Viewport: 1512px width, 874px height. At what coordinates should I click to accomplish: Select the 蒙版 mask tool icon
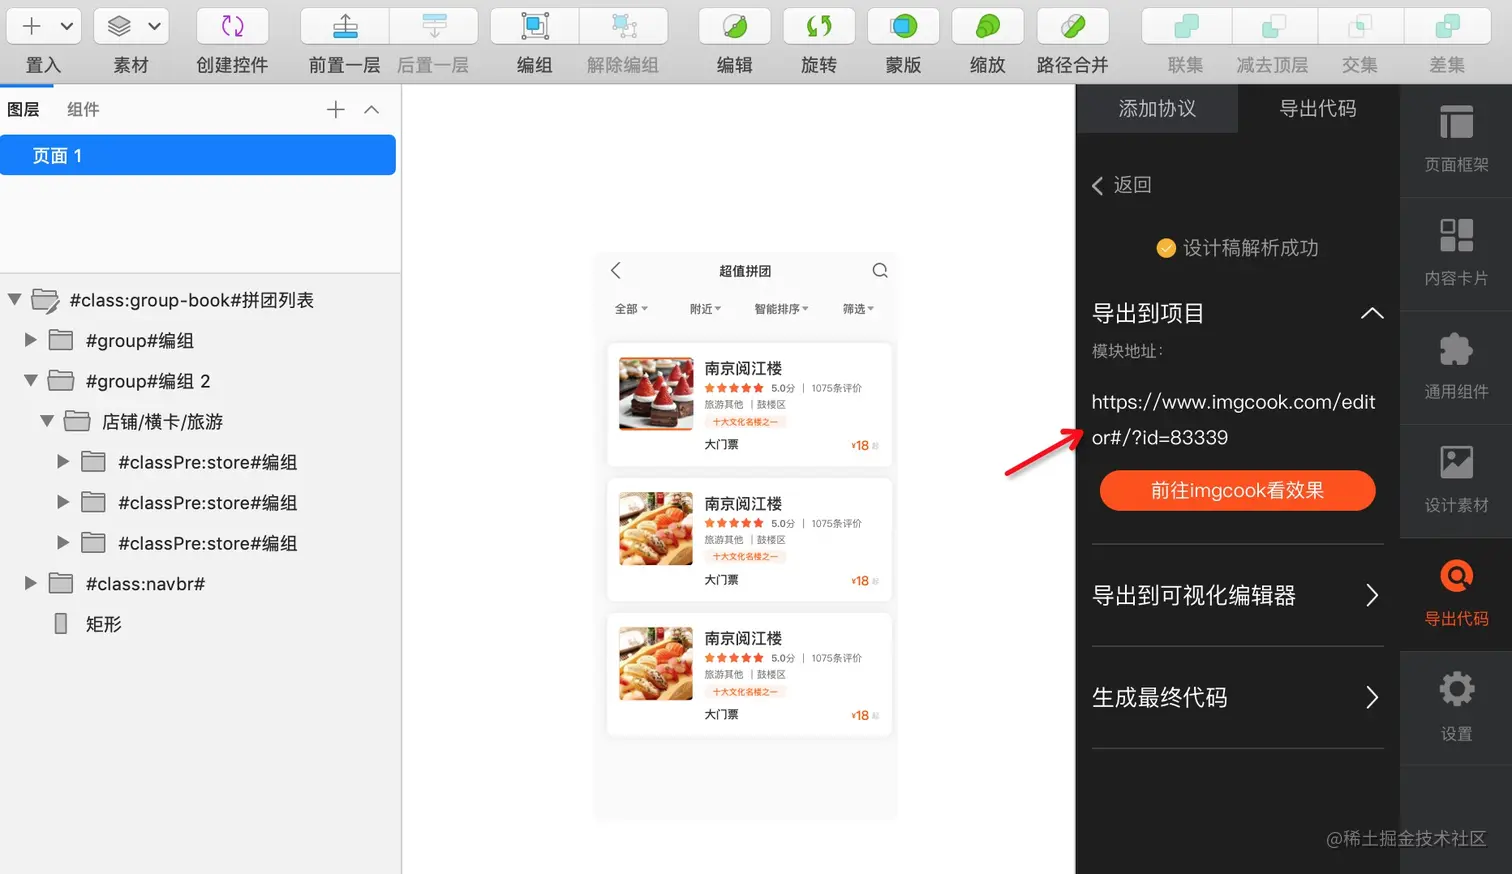pyautogui.click(x=903, y=26)
